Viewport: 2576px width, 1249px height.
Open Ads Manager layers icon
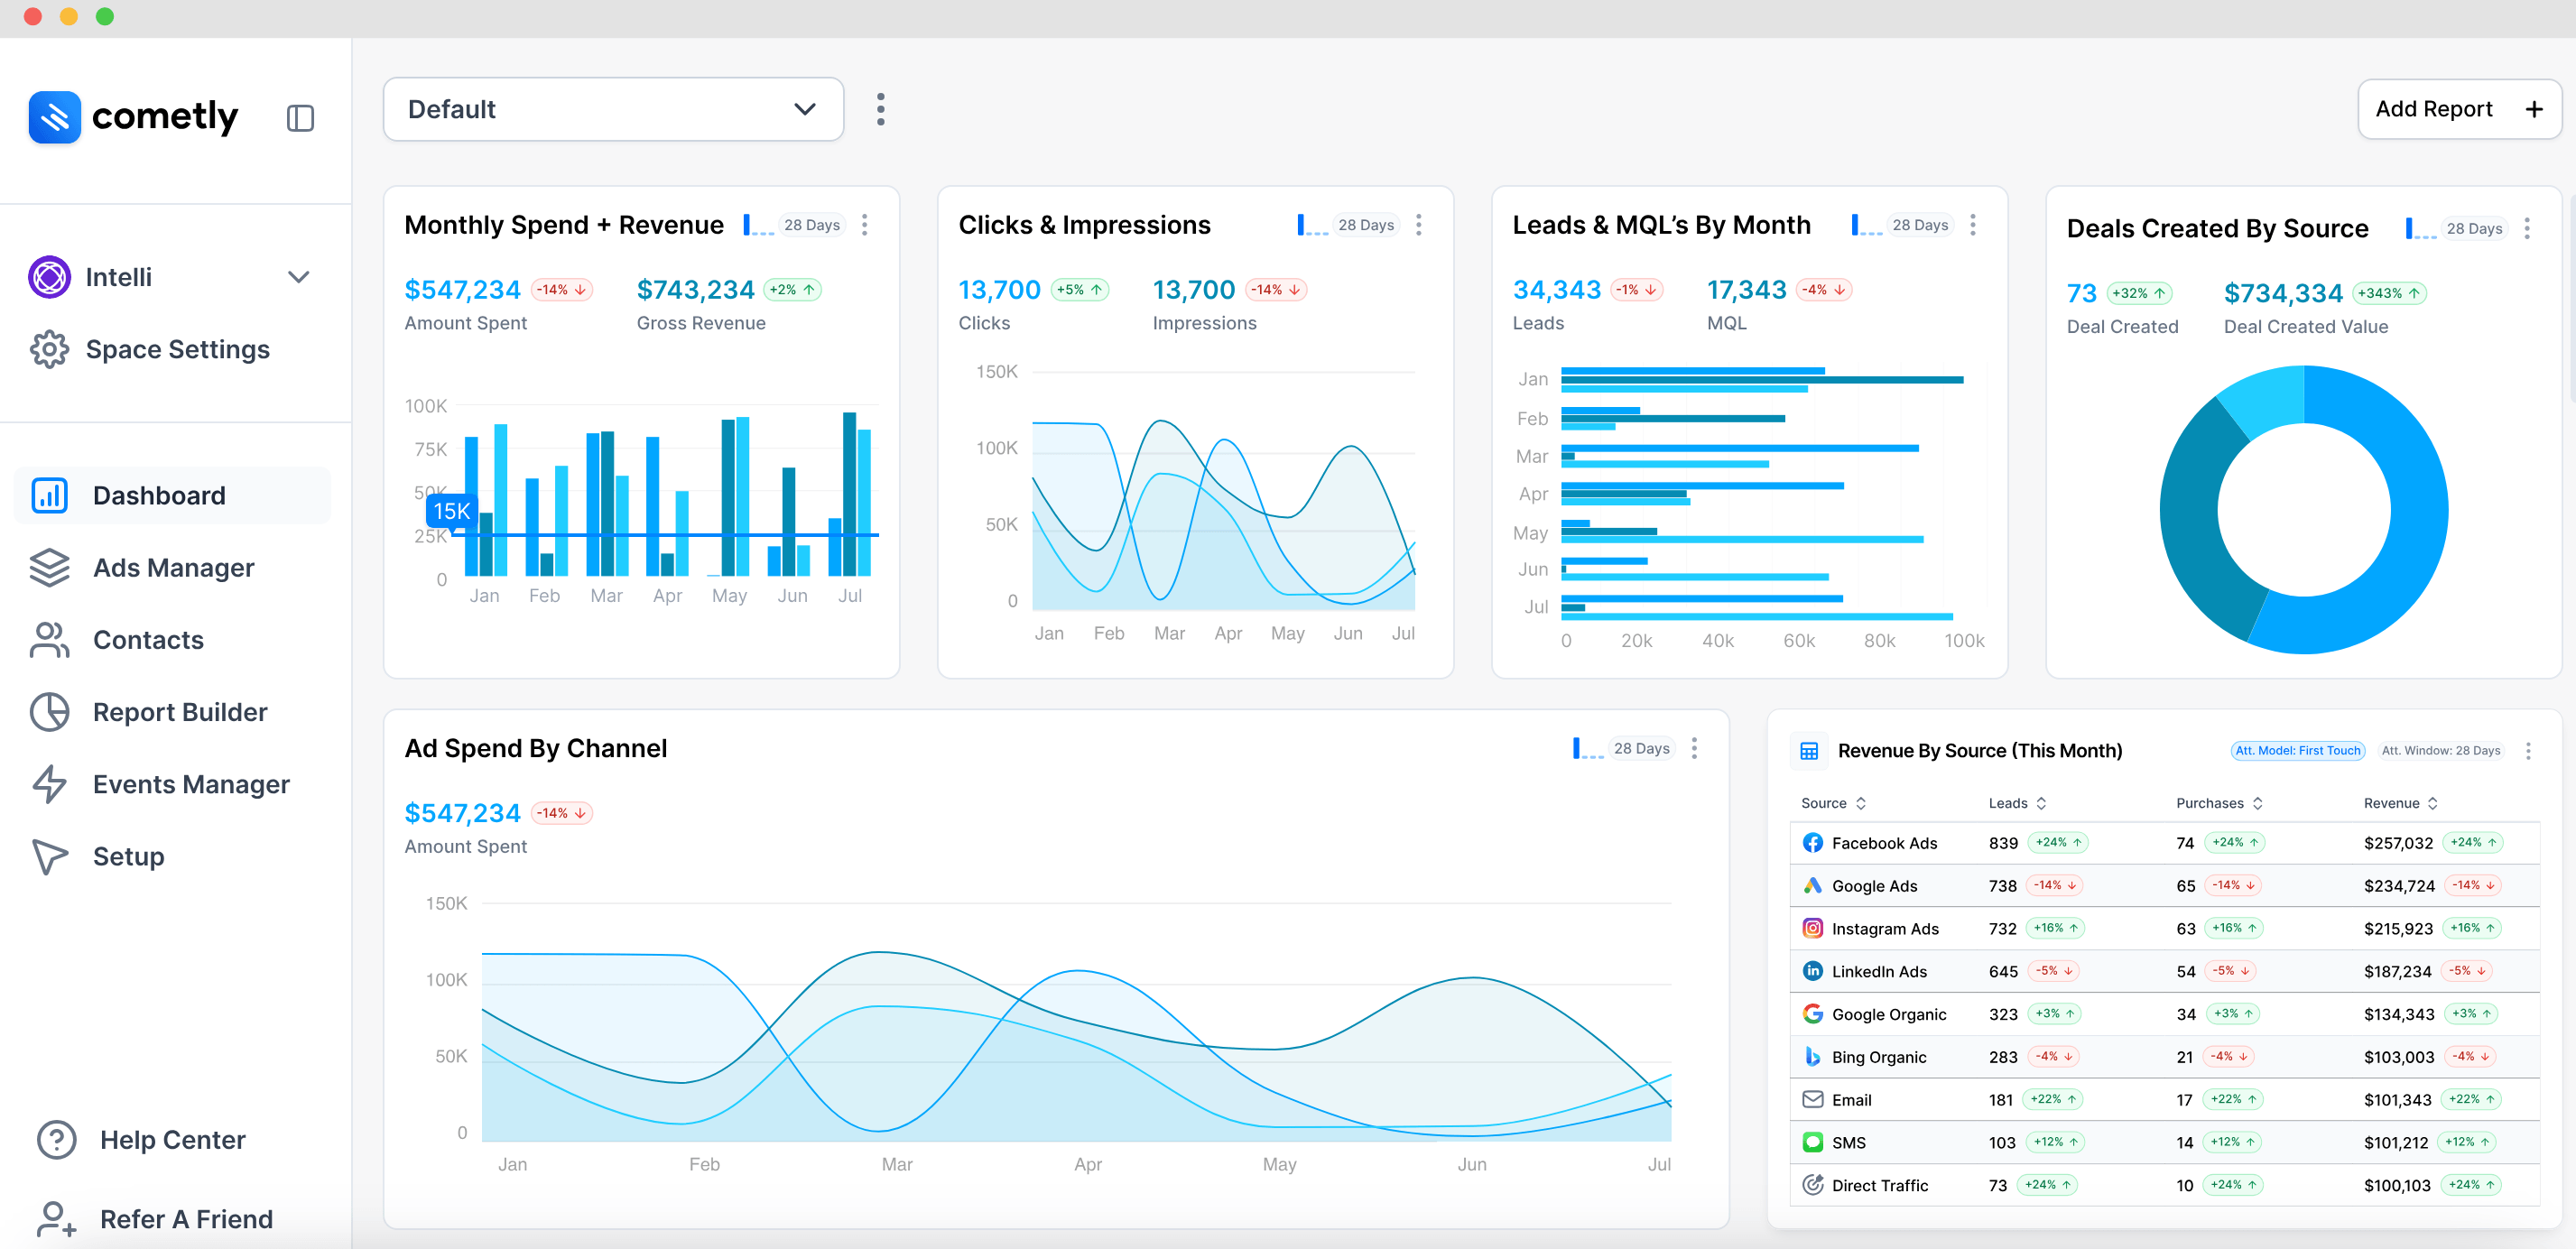49,567
